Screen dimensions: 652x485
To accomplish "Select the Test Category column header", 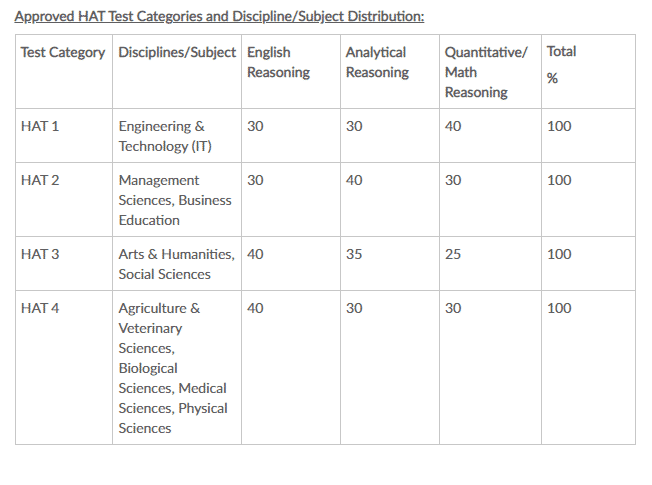I will (x=62, y=52).
